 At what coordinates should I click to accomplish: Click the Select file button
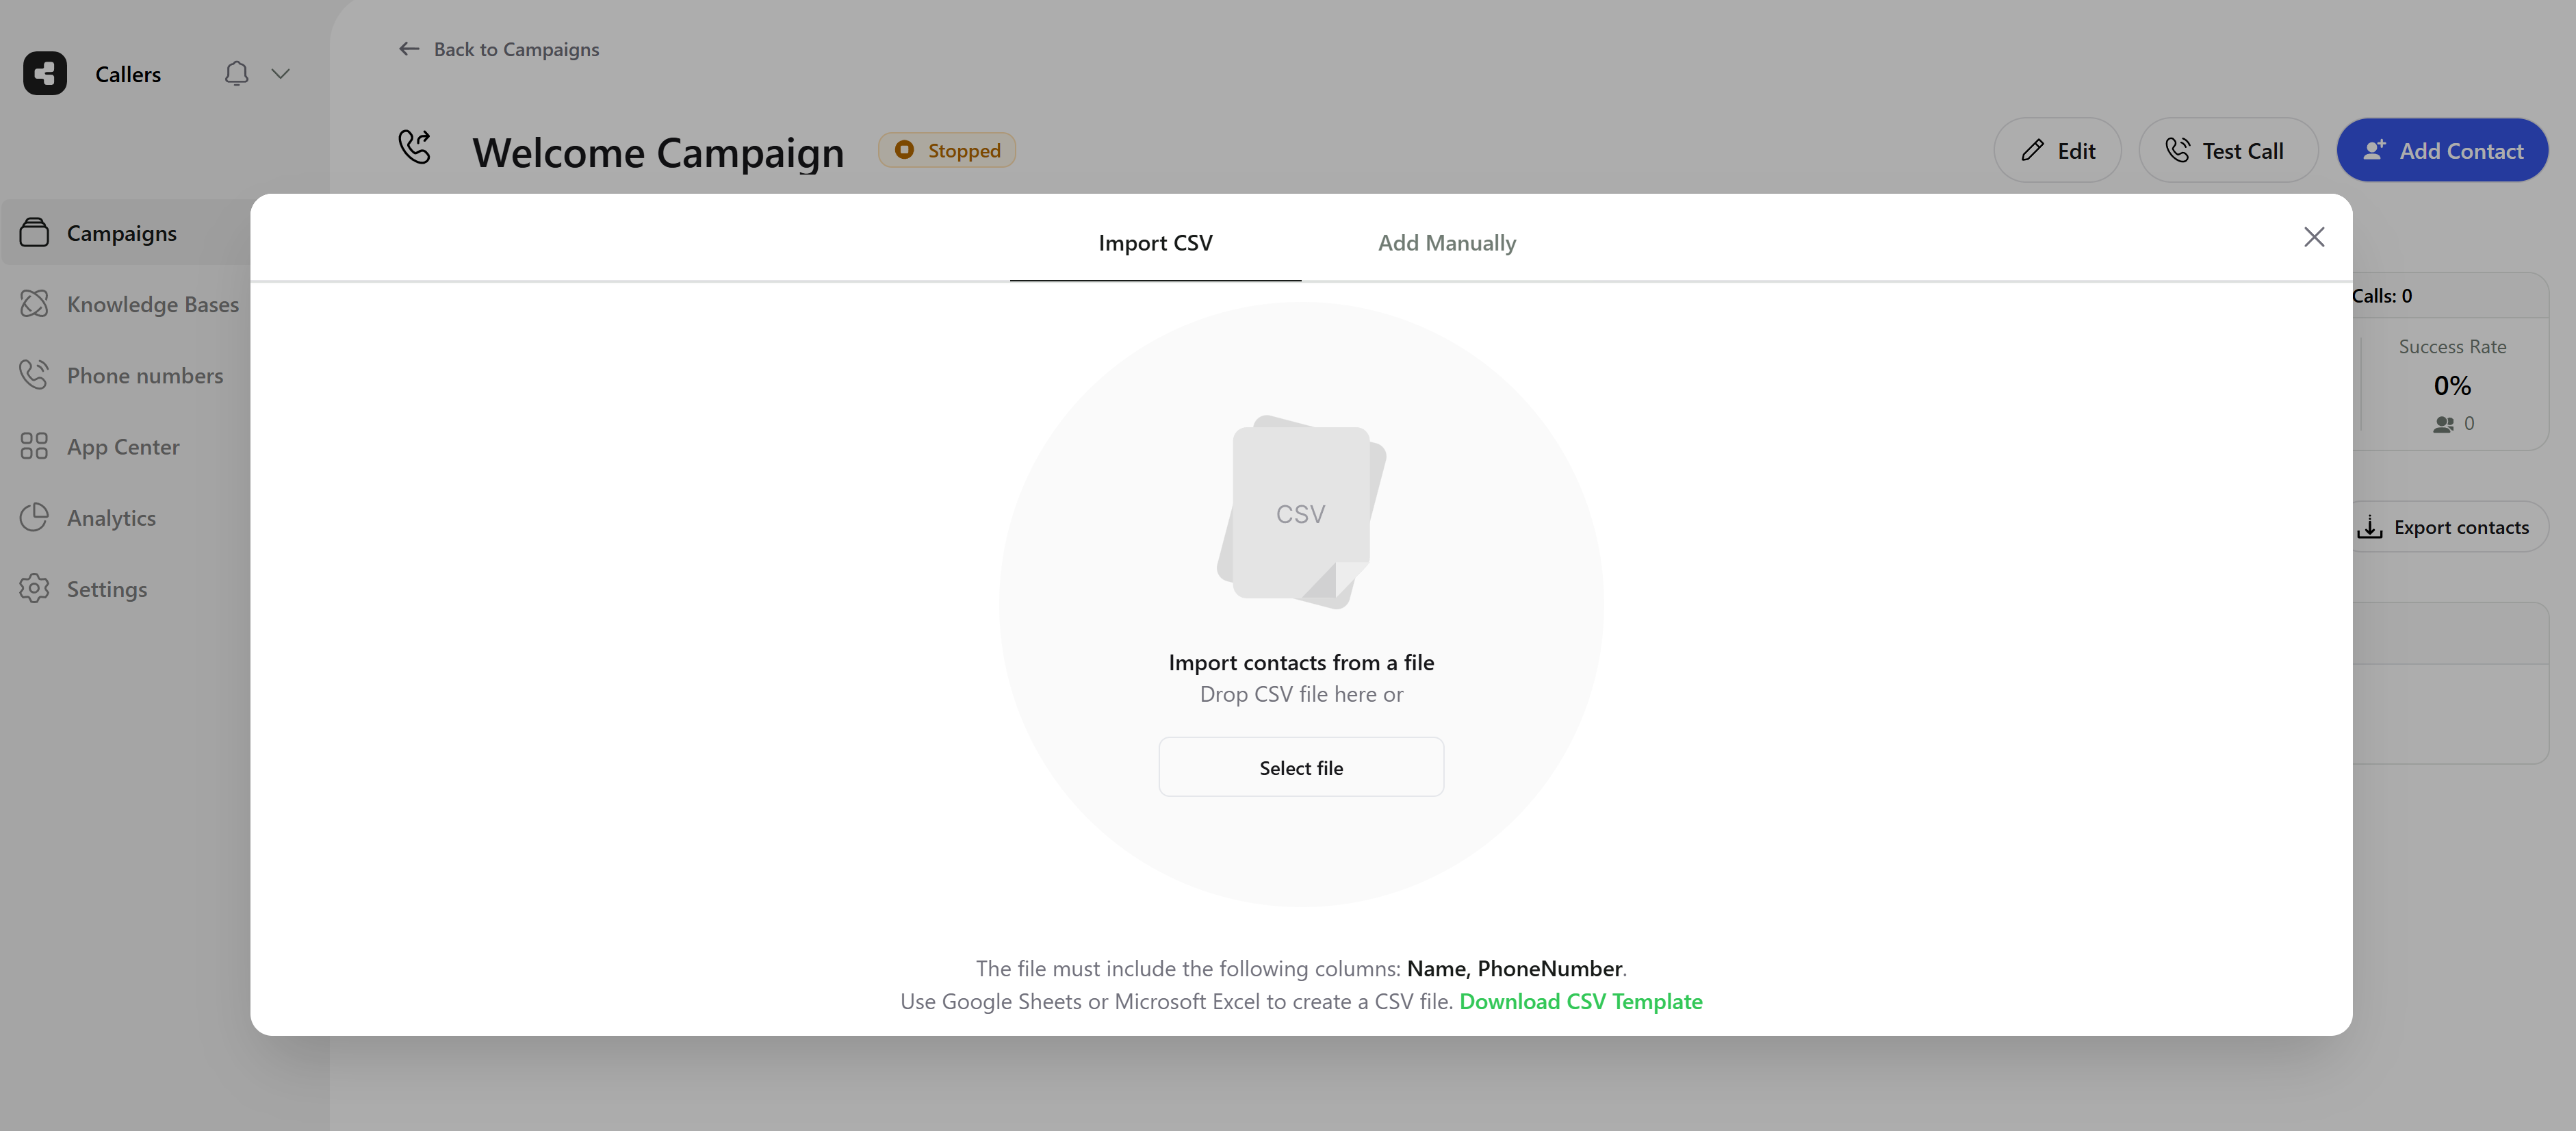[1301, 767]
